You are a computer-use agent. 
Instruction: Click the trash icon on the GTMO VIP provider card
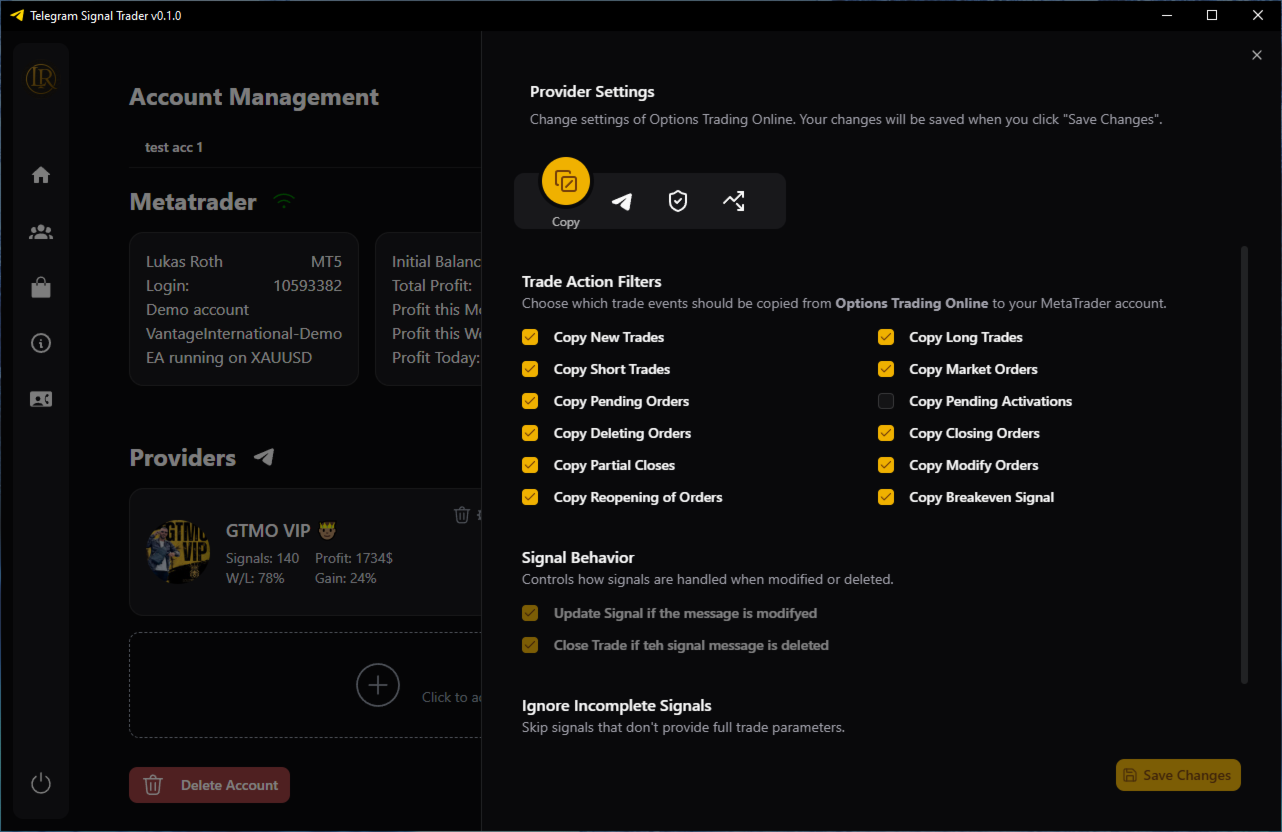[x=462, y=515]
